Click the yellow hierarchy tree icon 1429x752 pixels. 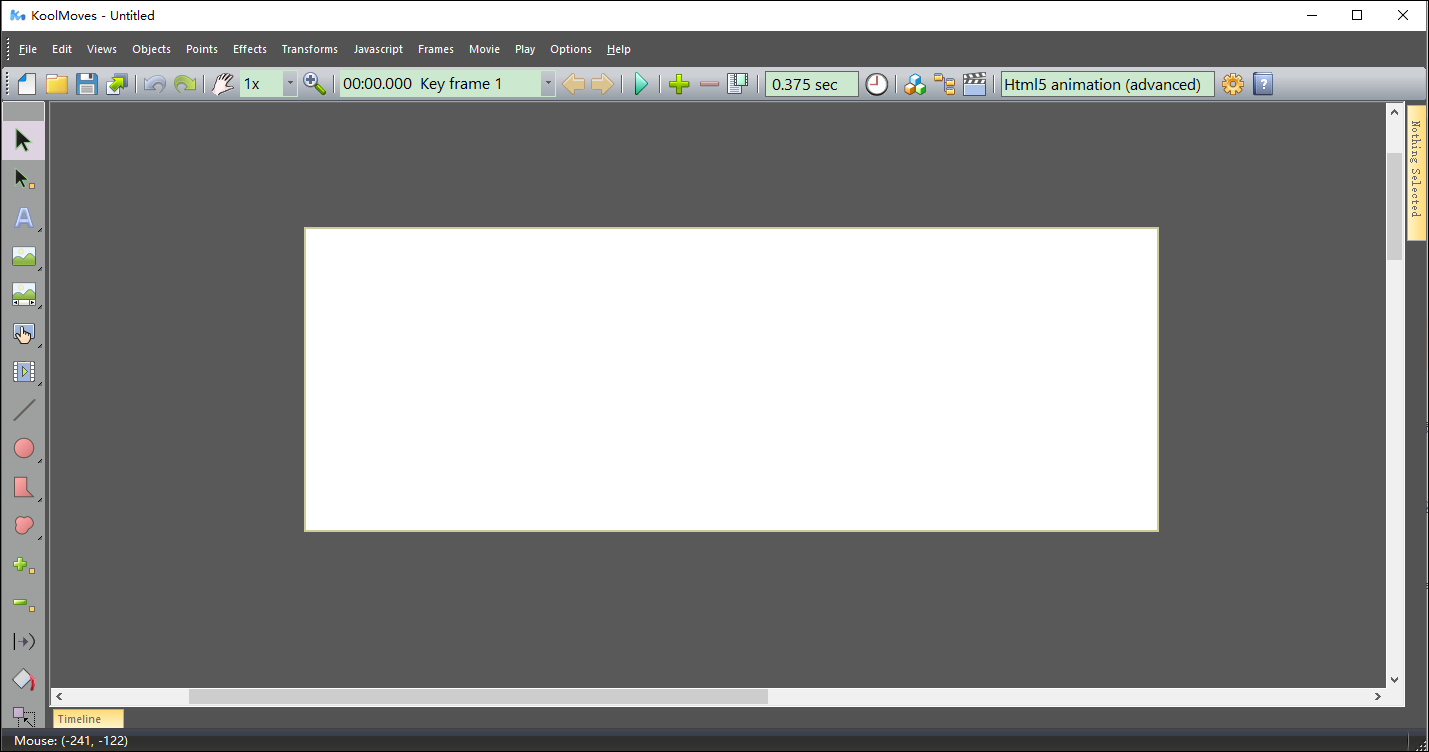944,84
